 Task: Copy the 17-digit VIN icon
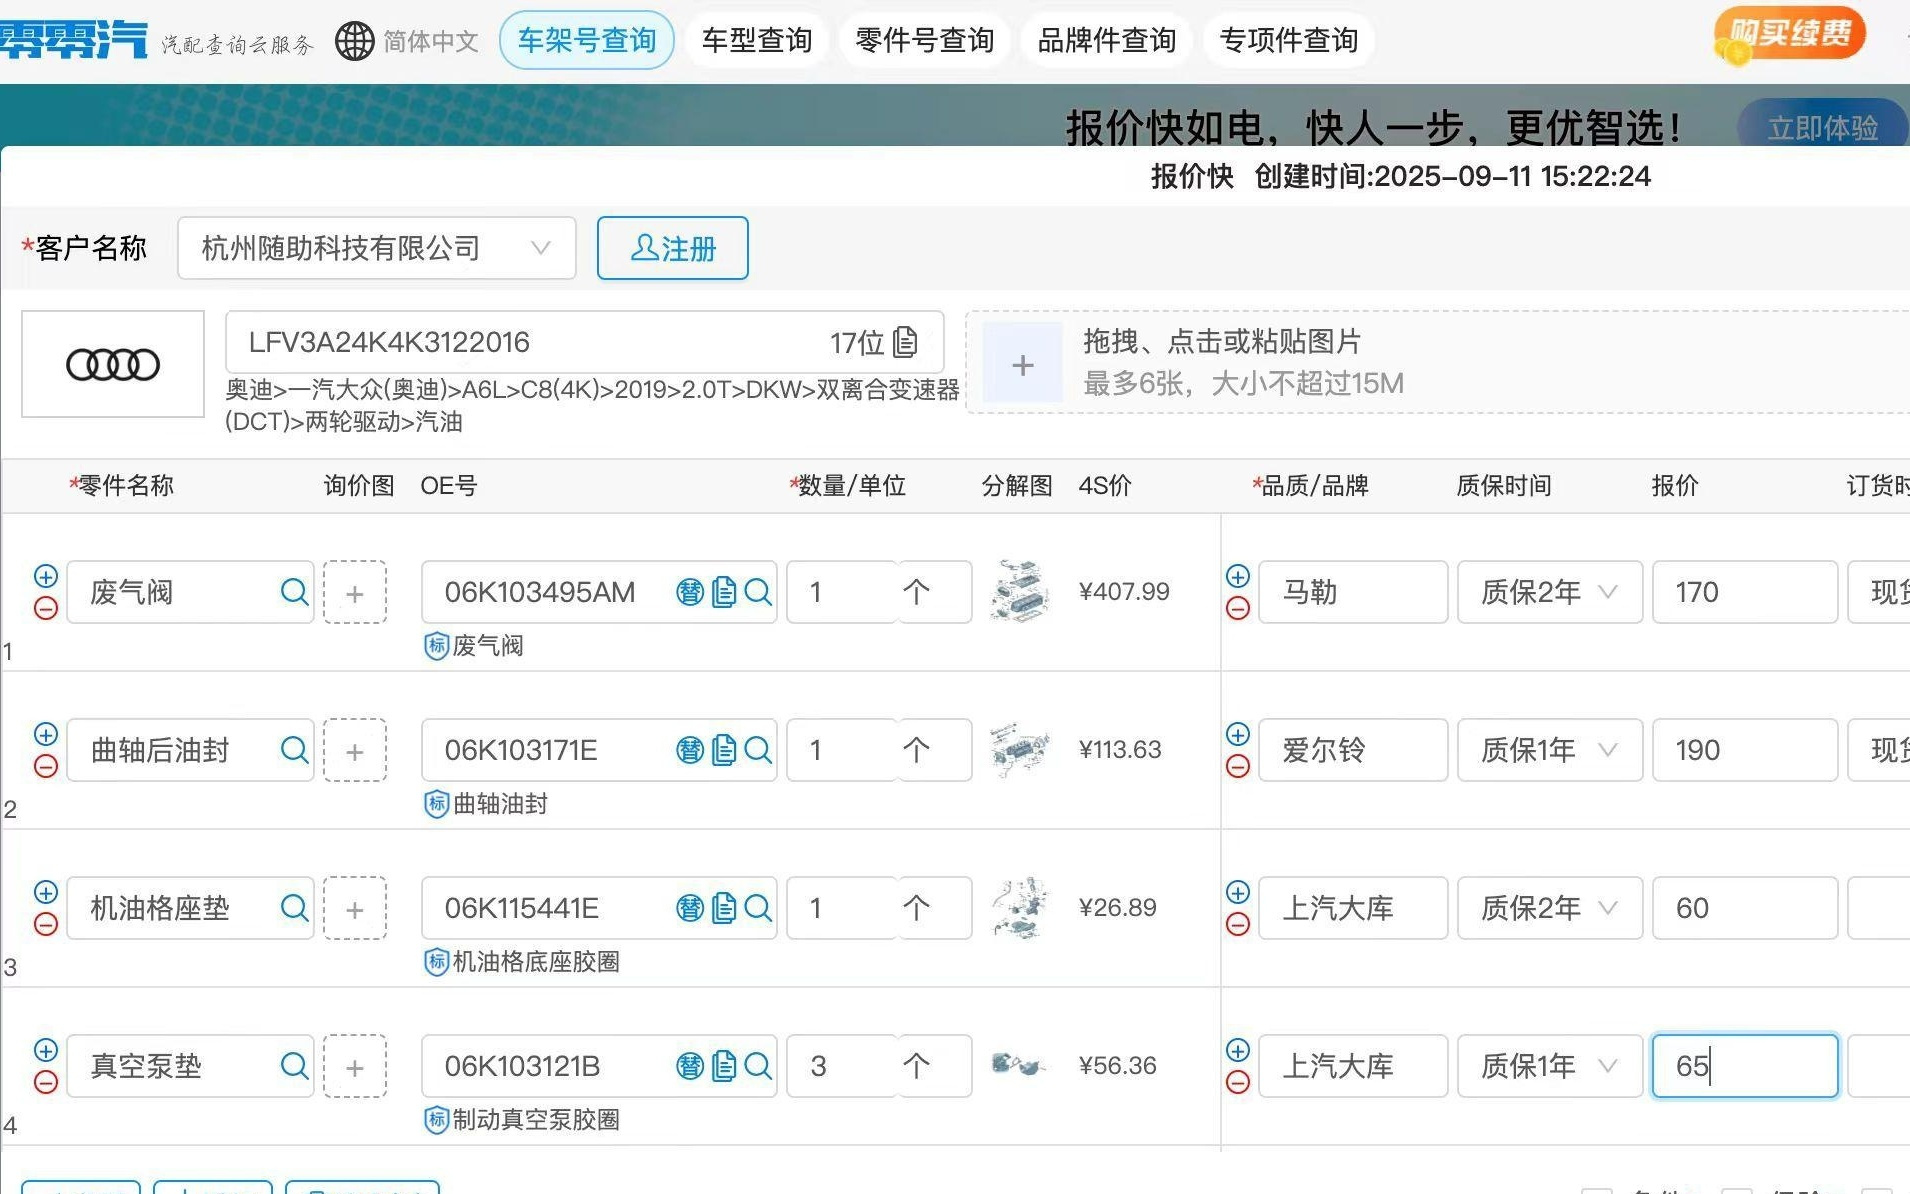tap(905, 342)
